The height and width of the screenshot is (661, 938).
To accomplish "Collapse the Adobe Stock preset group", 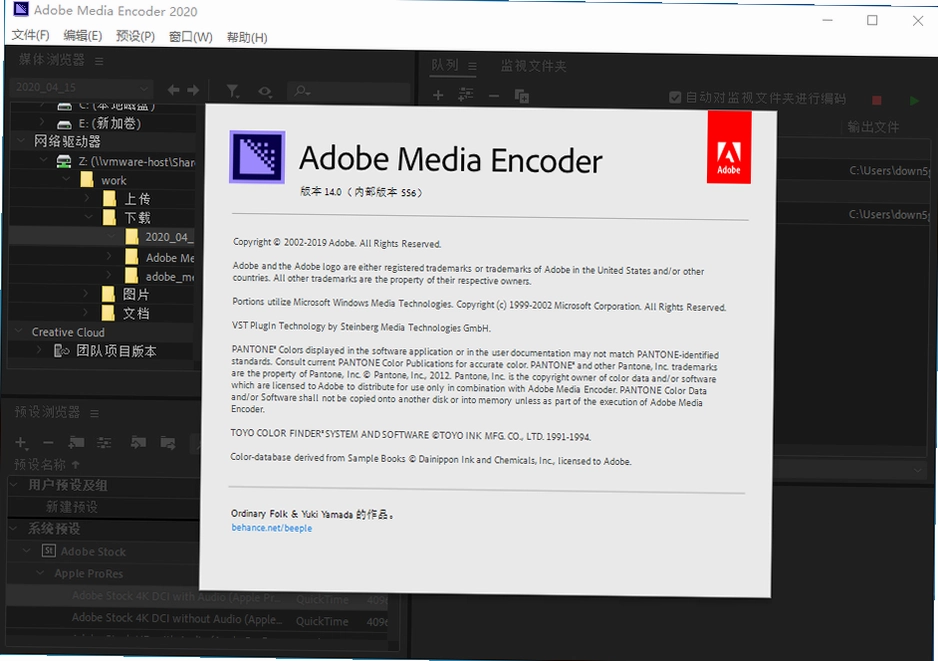I will tap(26, 550).
